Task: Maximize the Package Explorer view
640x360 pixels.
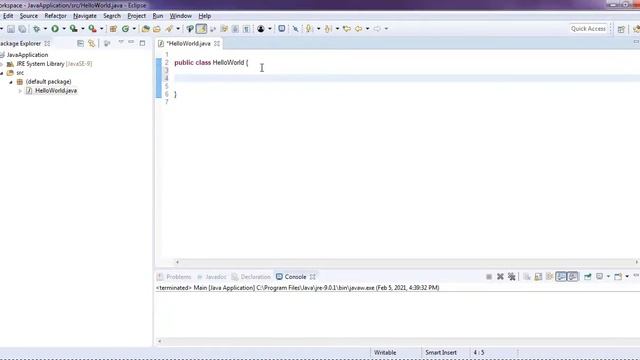Action: pos(142,43)
